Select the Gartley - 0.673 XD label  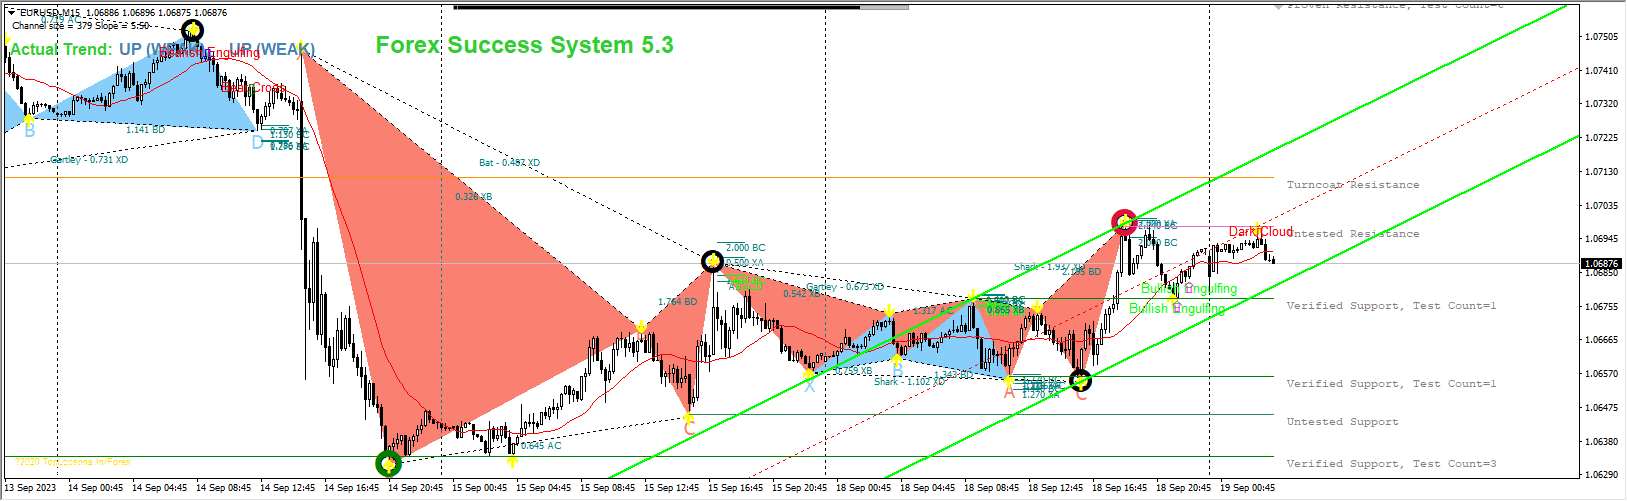pyautogui.click(x=843, y=287)
